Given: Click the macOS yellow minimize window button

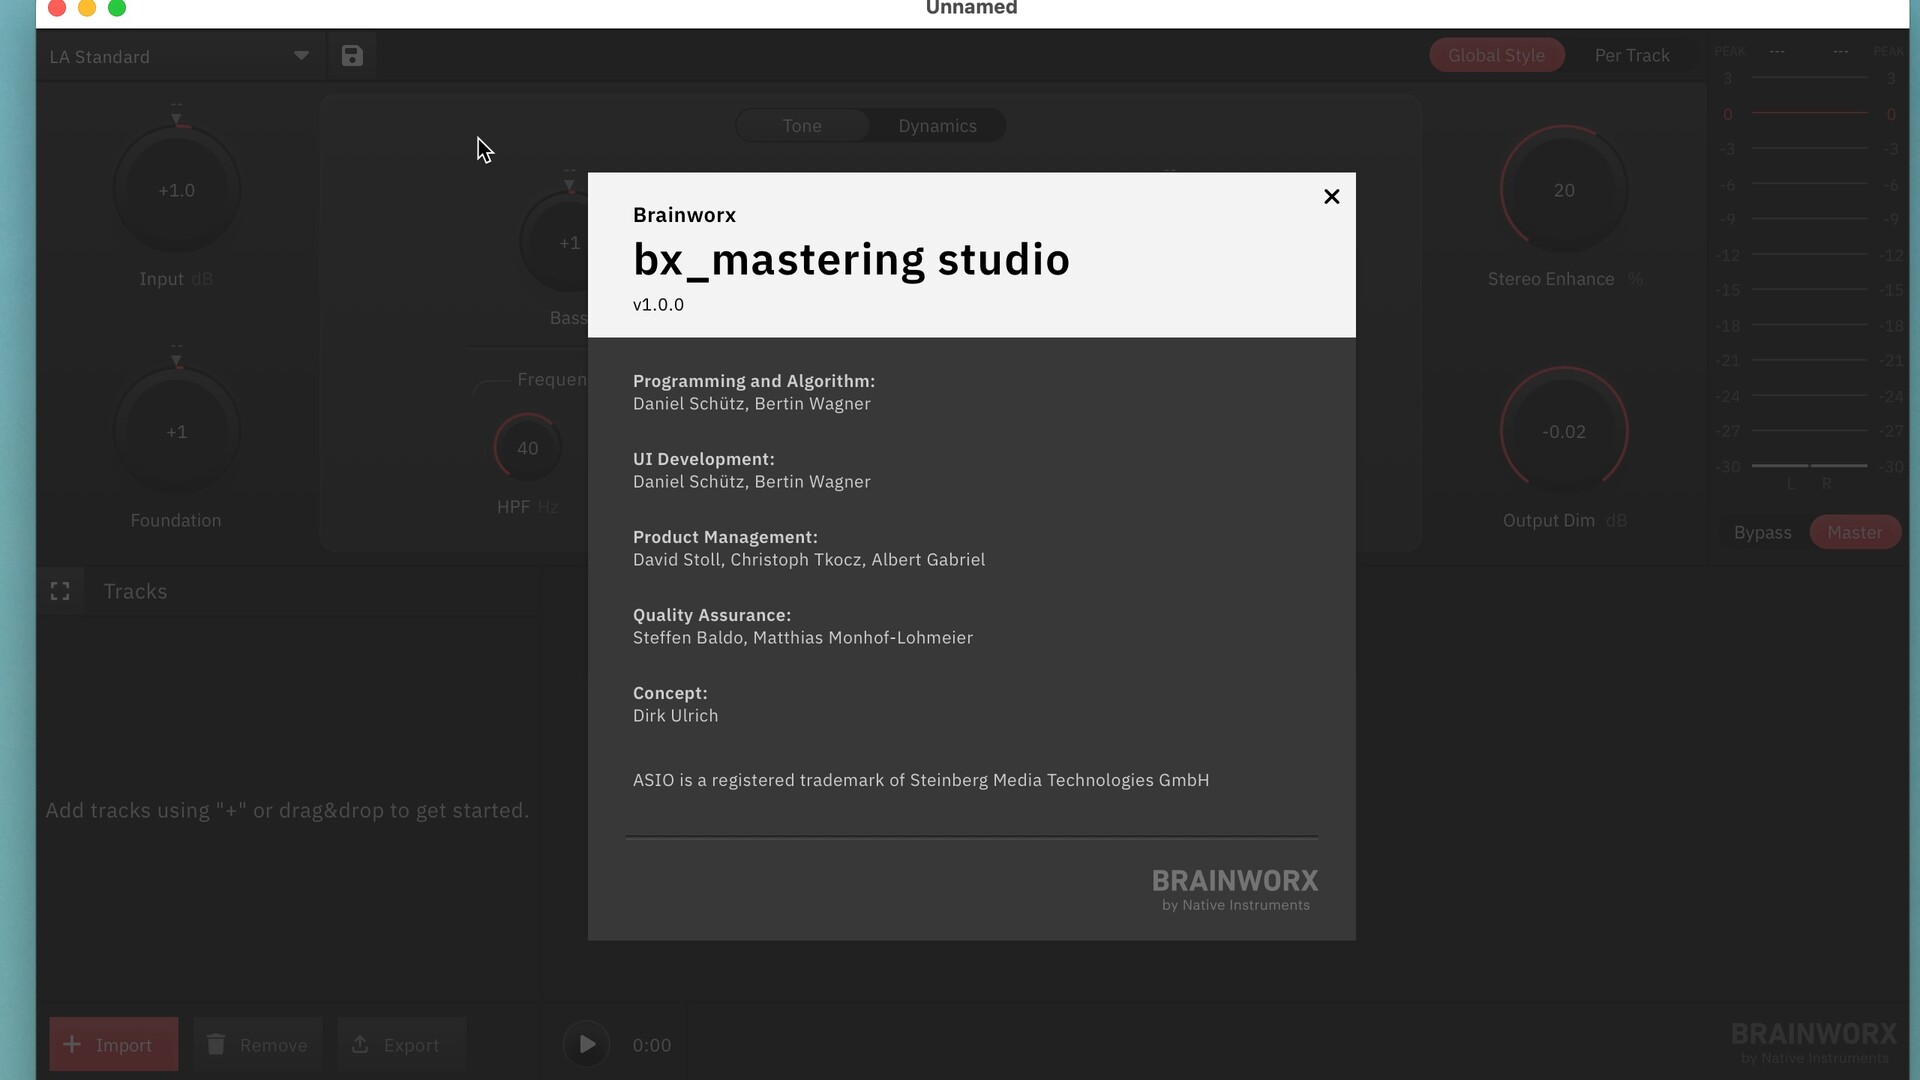Looking at the screenshot, I should tap(87, 8).
